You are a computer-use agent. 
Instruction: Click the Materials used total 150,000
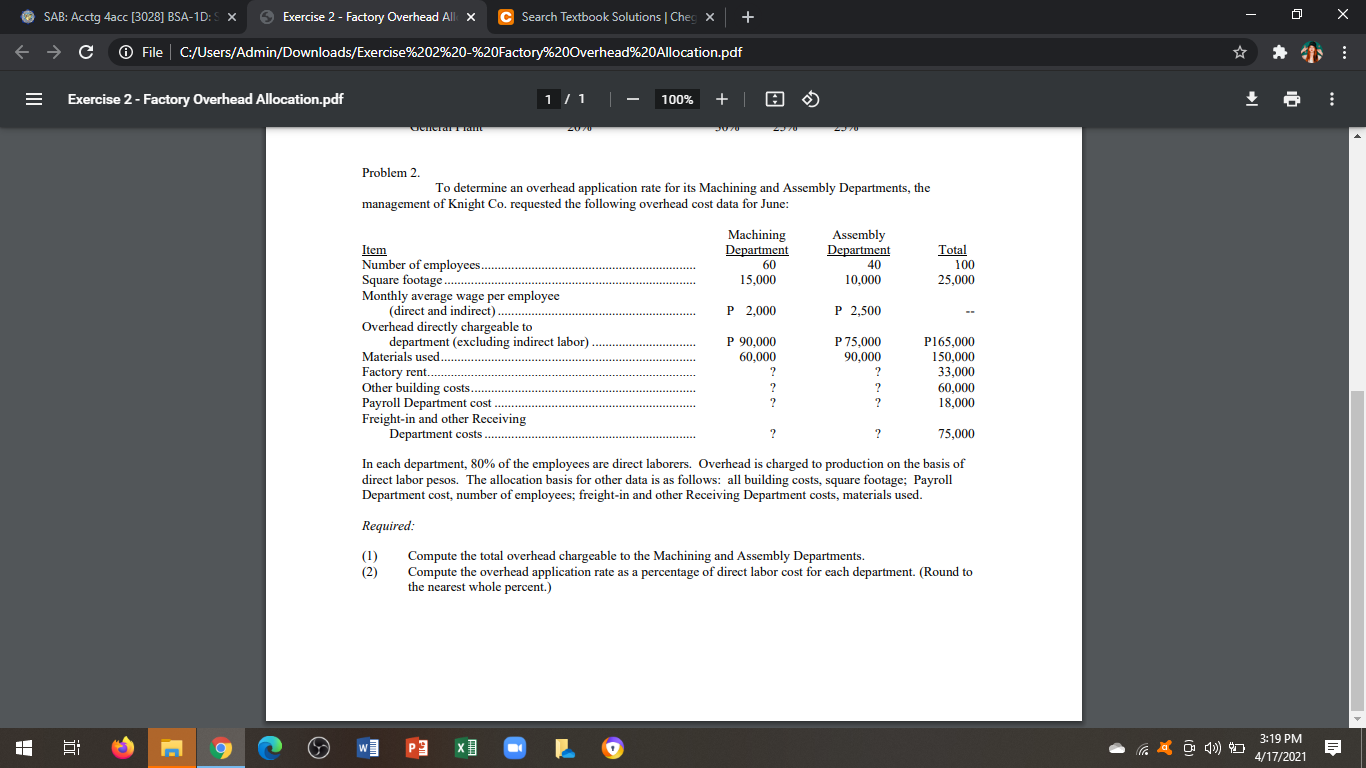953,357
